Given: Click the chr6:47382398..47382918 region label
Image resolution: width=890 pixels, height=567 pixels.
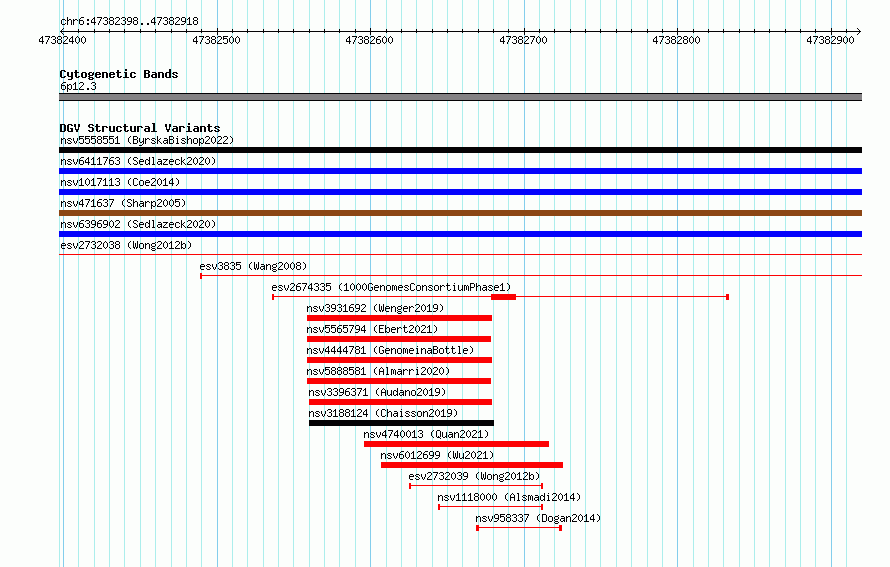Looking at the screenshot, I should coord(129,21).
